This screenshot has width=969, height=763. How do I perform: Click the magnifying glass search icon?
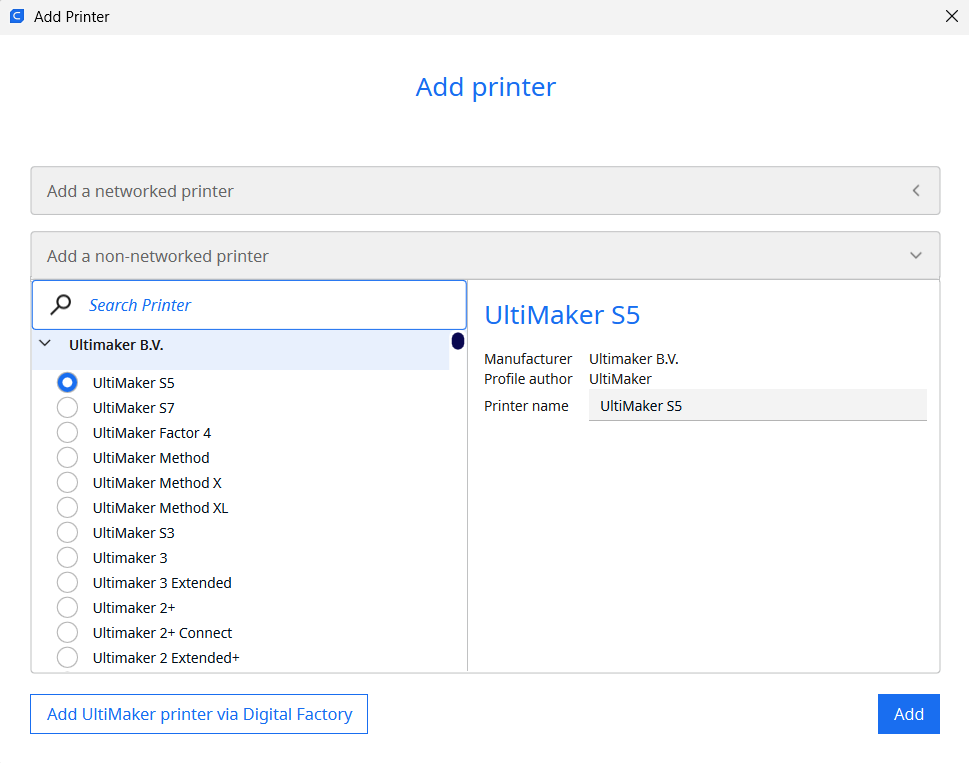point(62,305)
